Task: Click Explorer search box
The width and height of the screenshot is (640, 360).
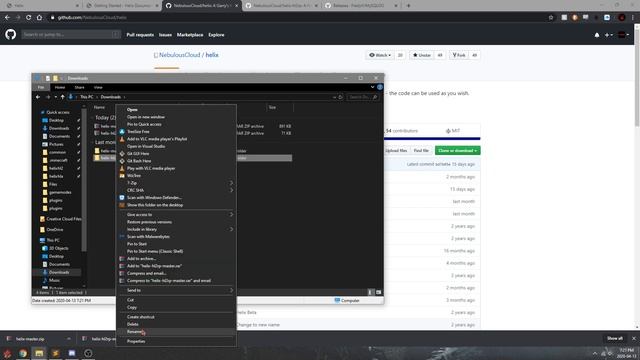Action: (363, 97)
